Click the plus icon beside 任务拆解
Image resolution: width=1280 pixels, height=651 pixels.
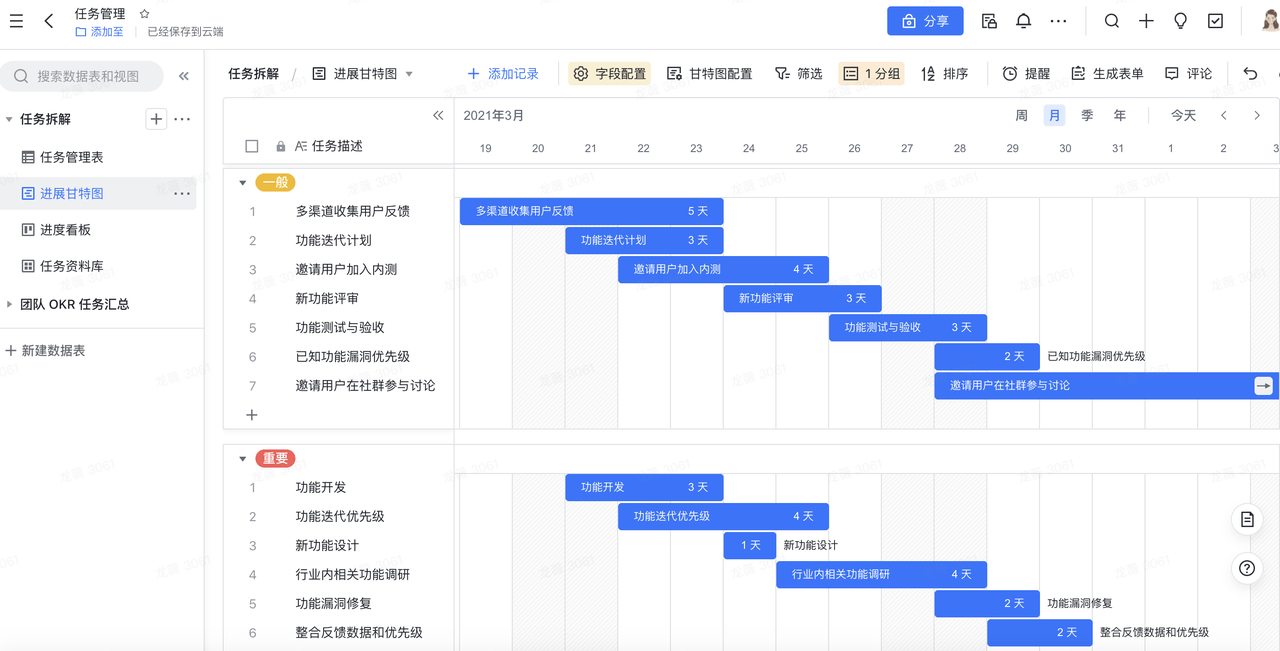(156, 119)
